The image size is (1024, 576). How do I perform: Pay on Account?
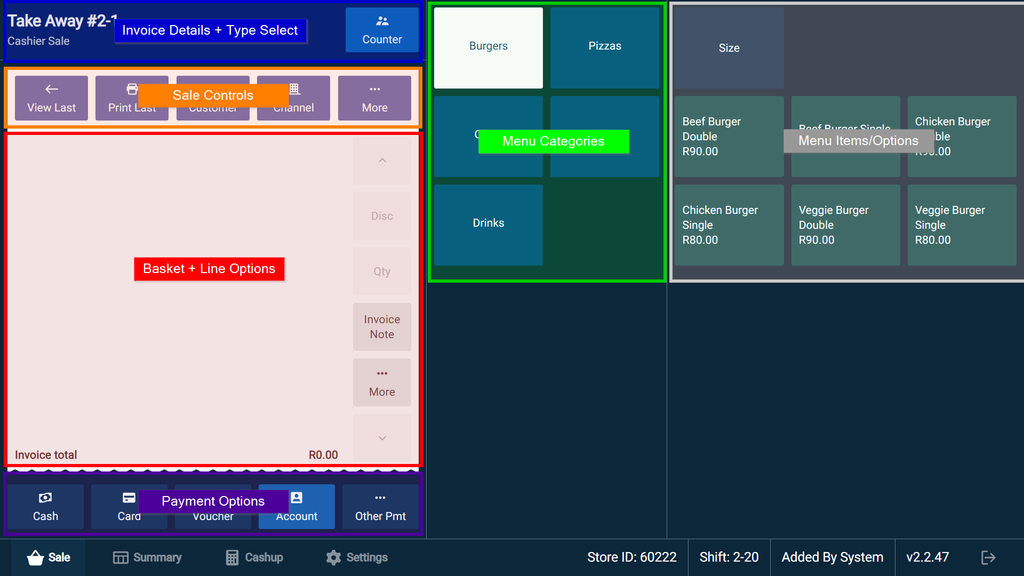coord(296,506)
